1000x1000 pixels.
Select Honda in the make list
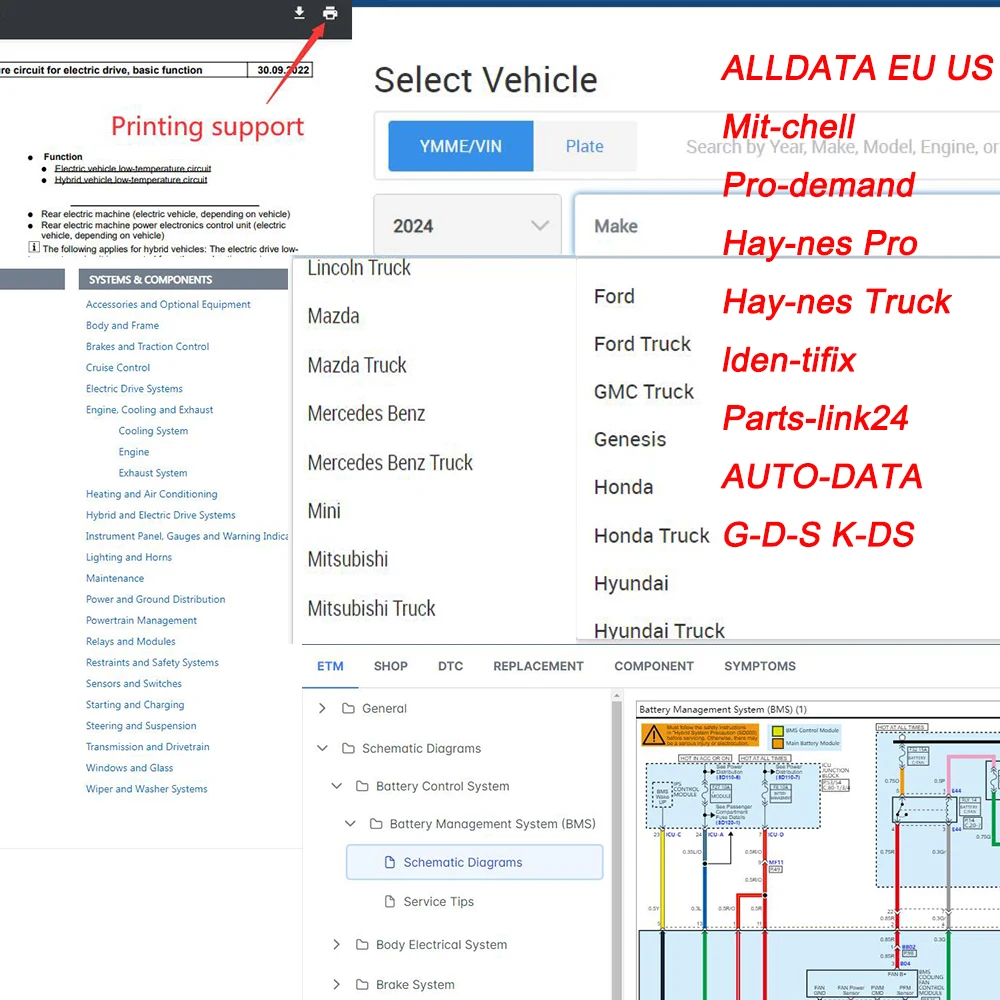point(623,487)
